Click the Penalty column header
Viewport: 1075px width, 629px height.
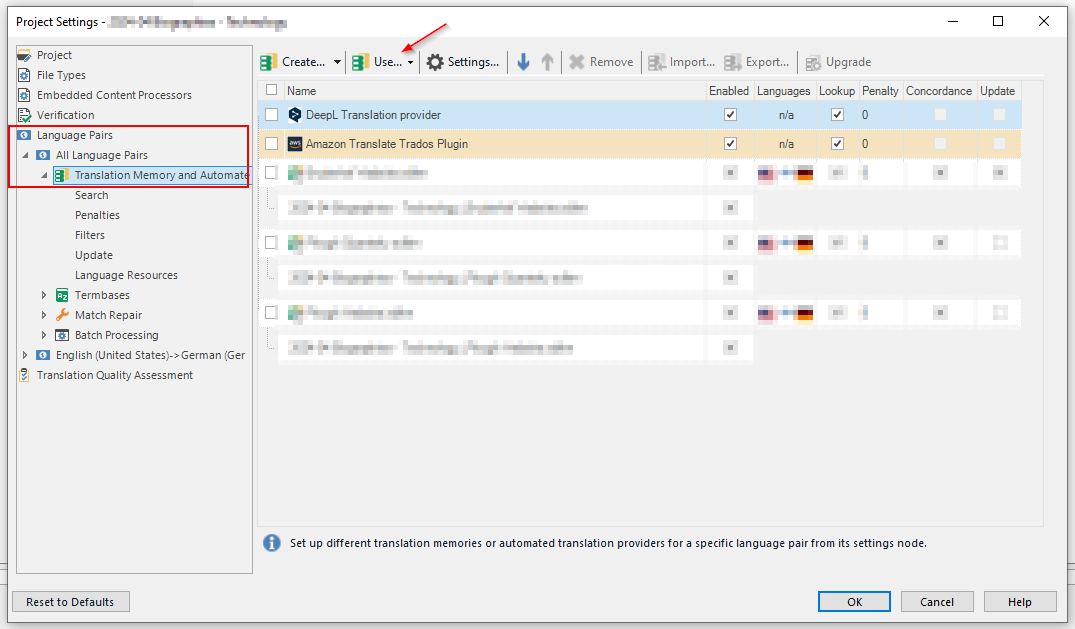pyautogui.click(x=880, y=91)
